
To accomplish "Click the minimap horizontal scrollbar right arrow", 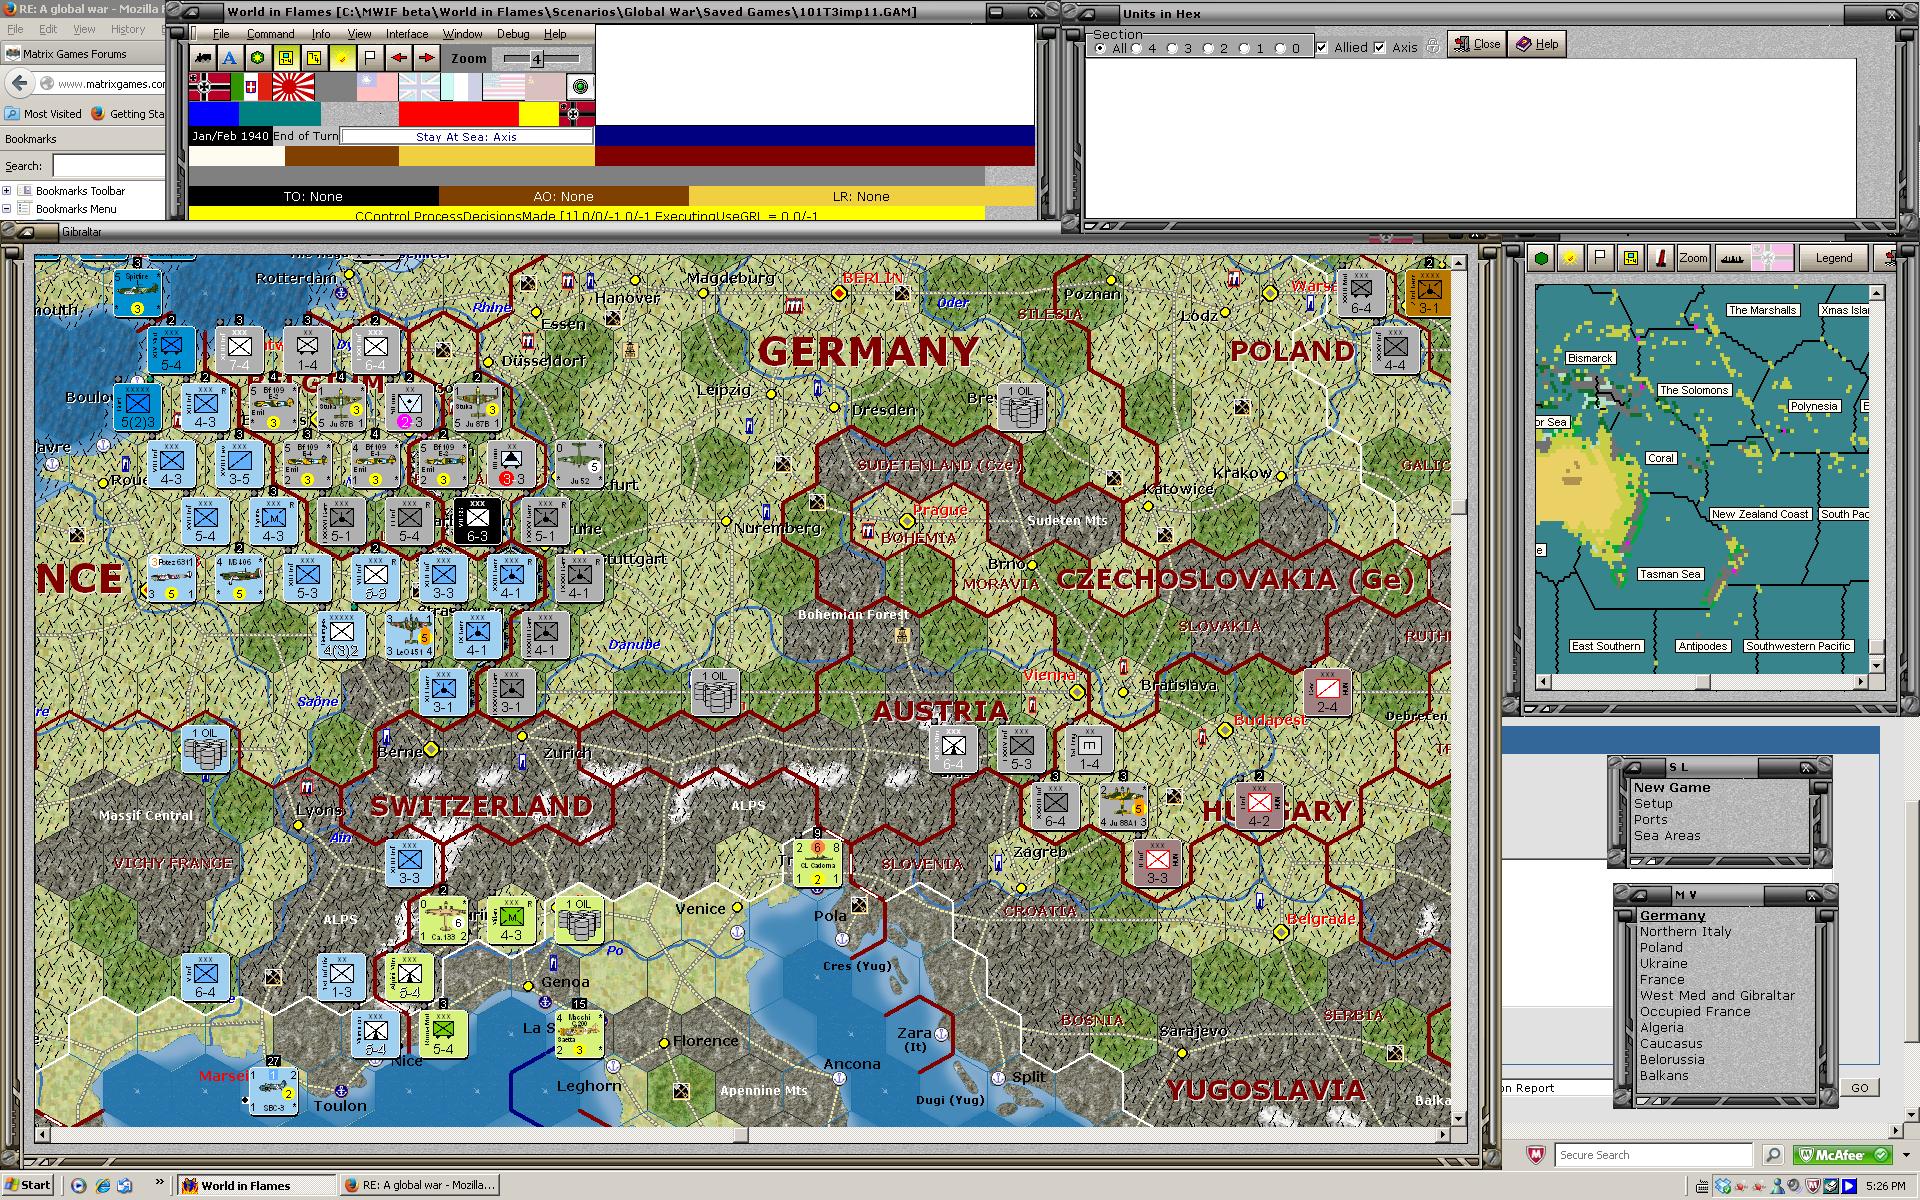I will pyautogui.click(x=1861, y=682).
